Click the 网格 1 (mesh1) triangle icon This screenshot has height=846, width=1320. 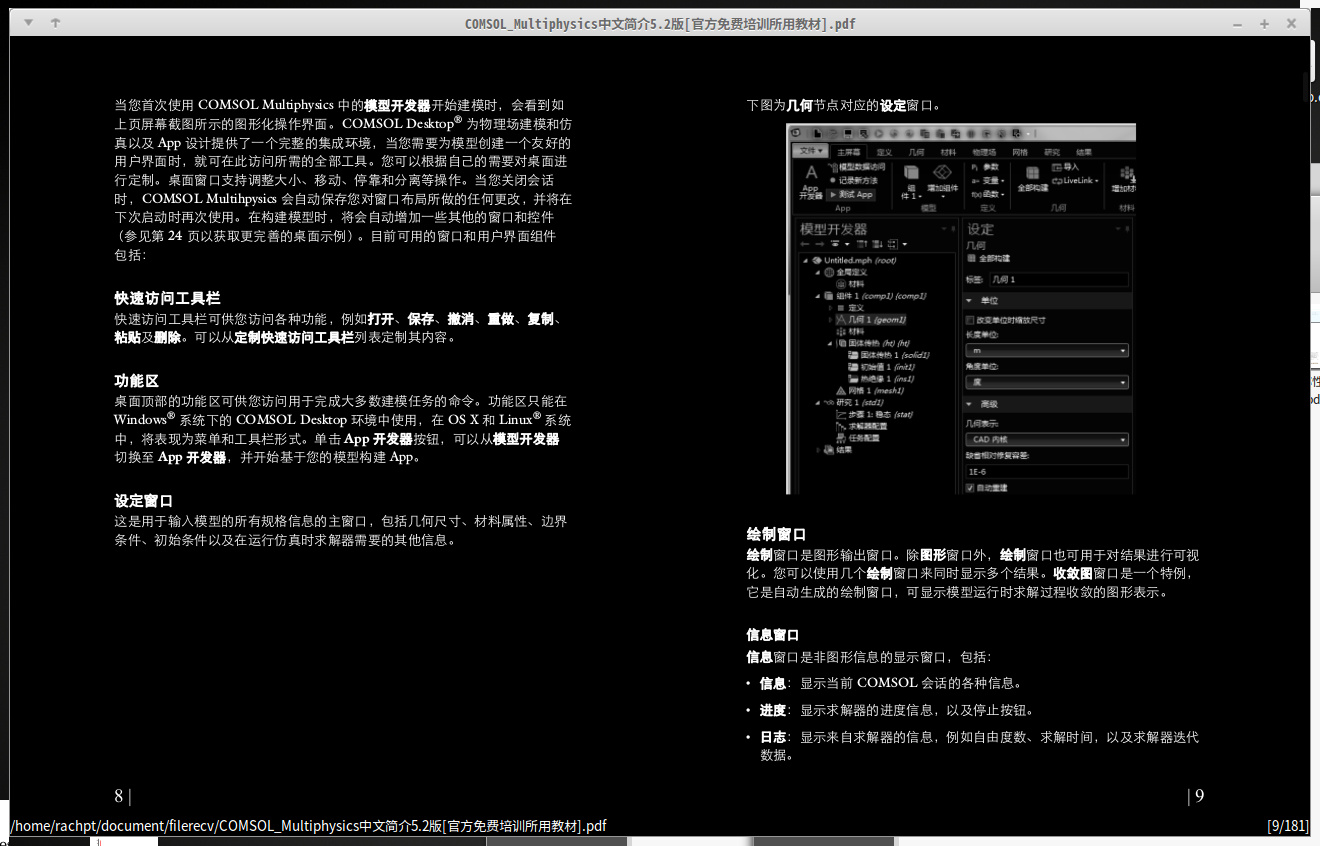coord(841,391)
